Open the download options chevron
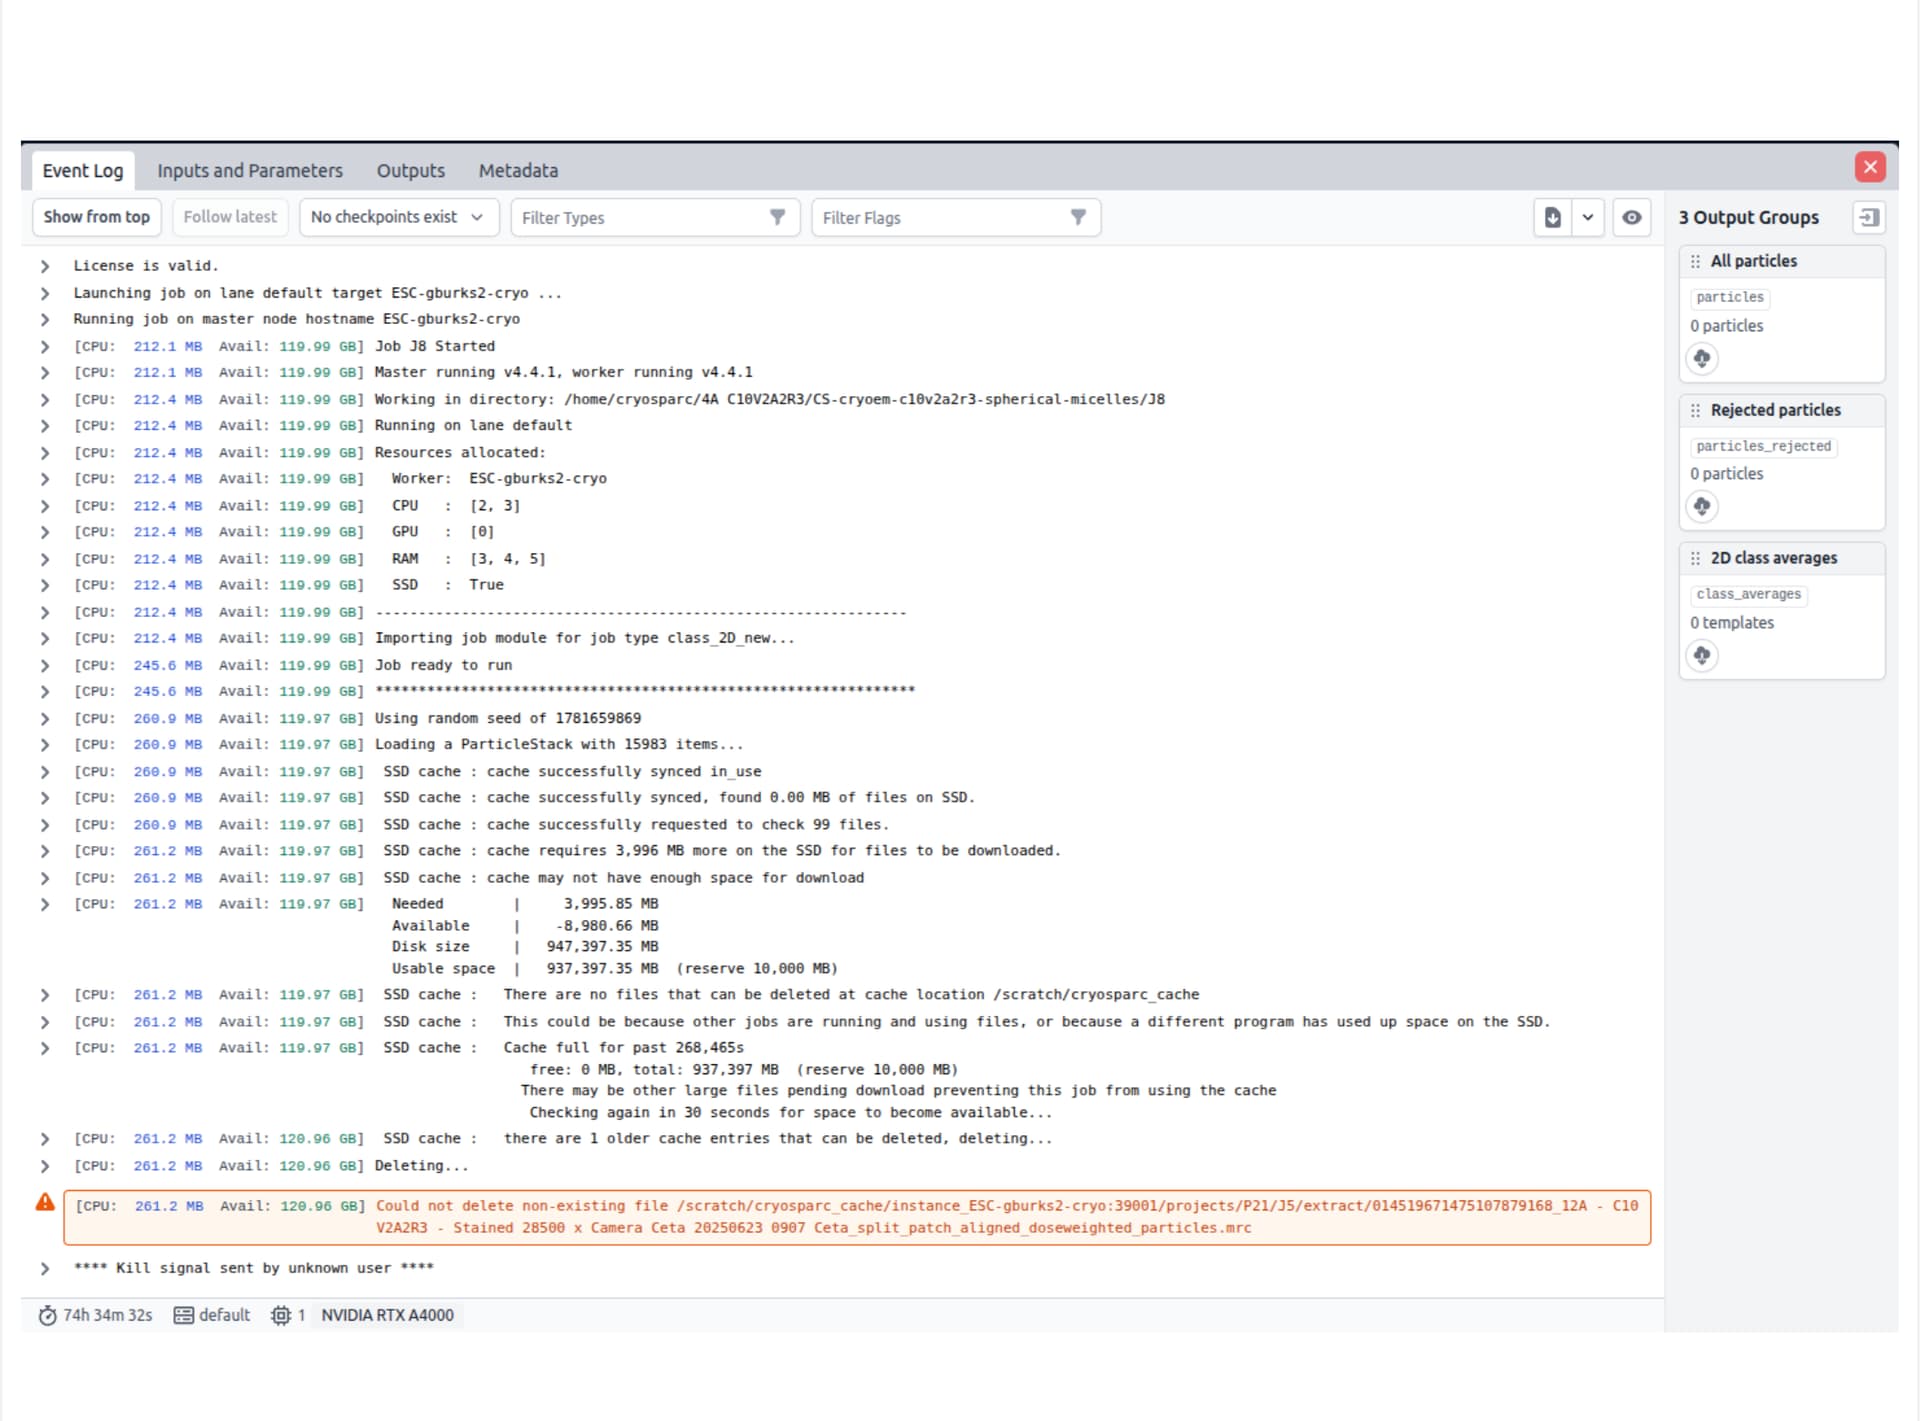This screenshot has height=1421, width=1920. [x=1587, y=217]
